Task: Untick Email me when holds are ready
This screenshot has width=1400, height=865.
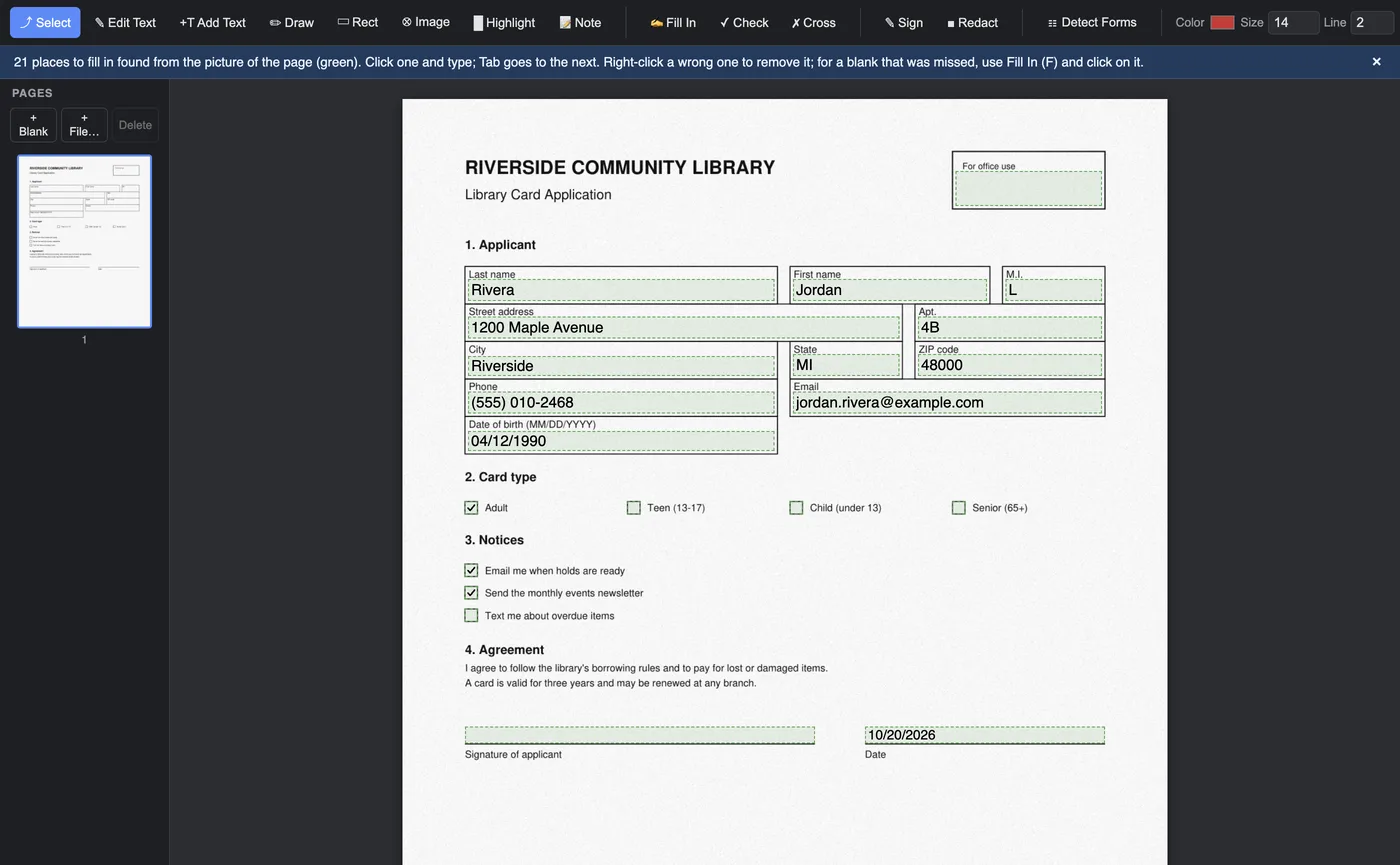Action: 471,570
